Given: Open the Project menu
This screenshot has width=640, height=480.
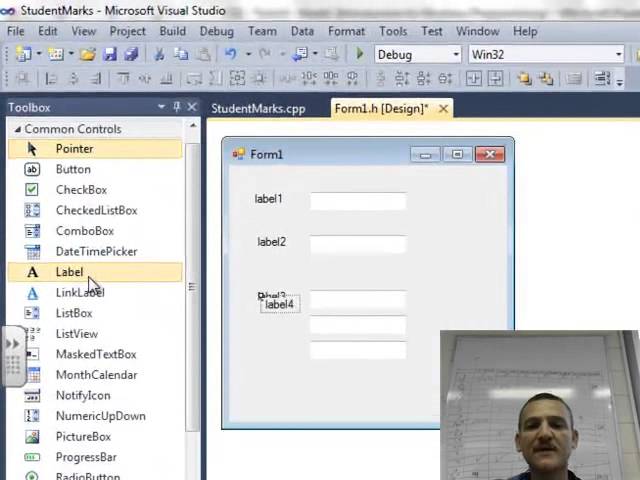Looking at the screenshot, I should (127, 31).
